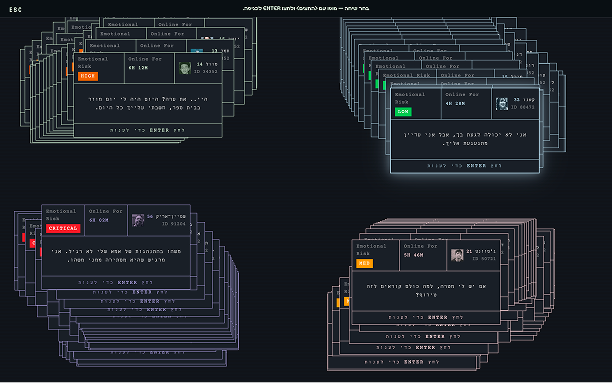Click the ESC button in the top bar

pos(15,10)
